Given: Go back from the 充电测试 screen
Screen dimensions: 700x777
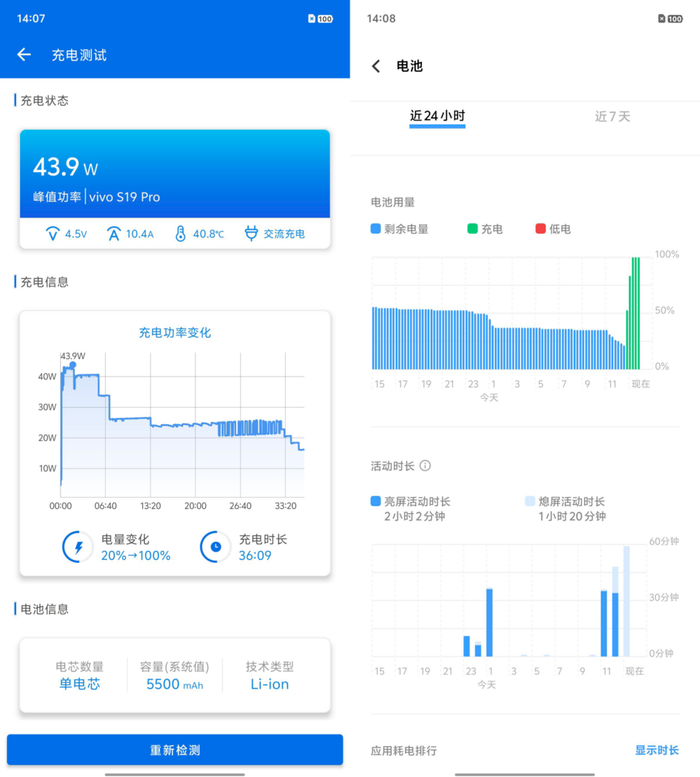Looking at the screenshot, I should 24,55.
